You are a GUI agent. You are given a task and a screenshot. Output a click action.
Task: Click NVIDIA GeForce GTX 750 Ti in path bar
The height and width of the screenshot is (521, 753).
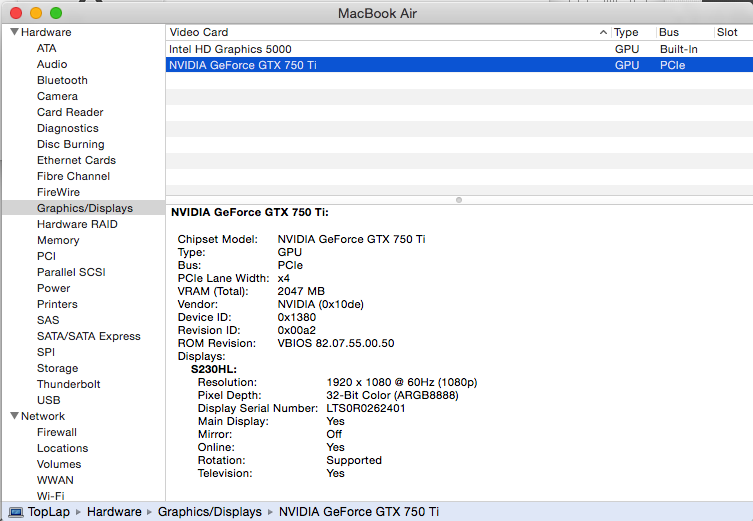[359, 512]
